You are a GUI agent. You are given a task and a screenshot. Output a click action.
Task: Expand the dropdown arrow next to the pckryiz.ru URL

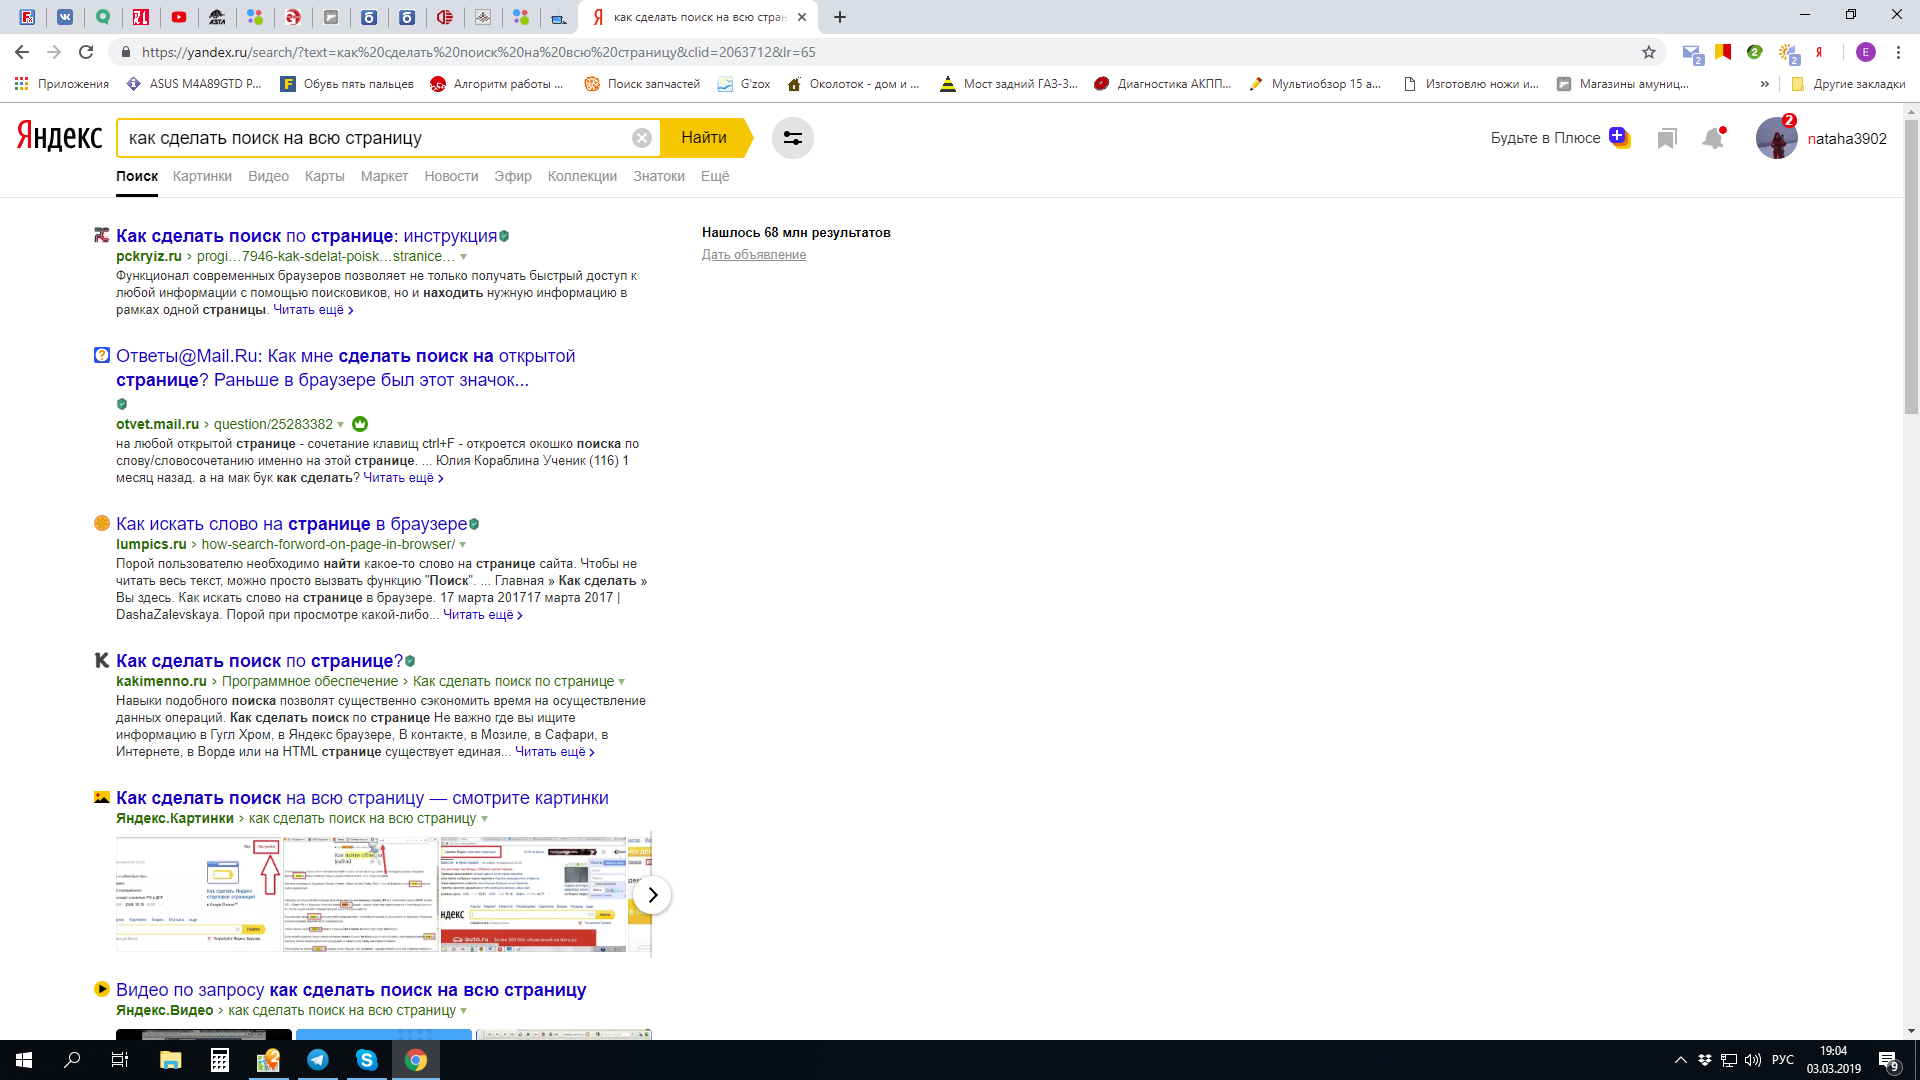click(463, 257)
